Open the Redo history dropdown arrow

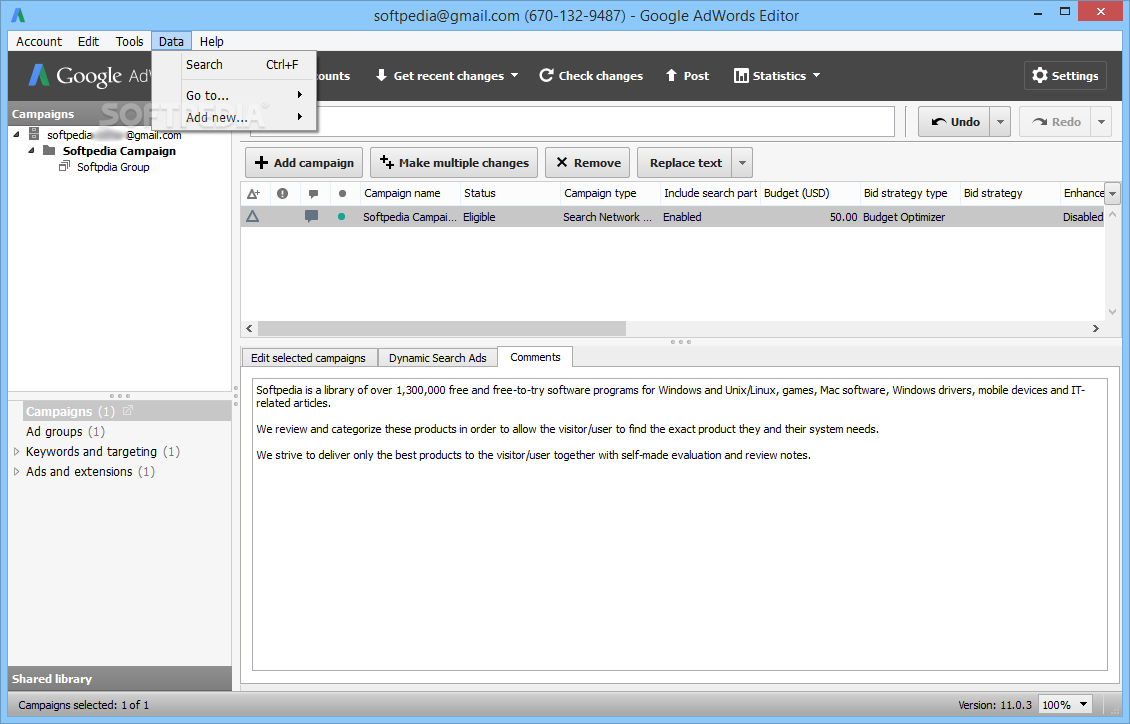click(x=1101, y=122)
